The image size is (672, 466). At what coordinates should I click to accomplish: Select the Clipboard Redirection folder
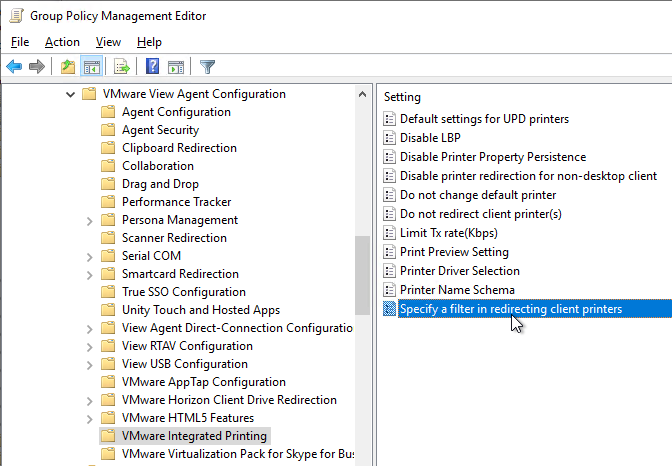pyautogui.click(x=179, y=148)
